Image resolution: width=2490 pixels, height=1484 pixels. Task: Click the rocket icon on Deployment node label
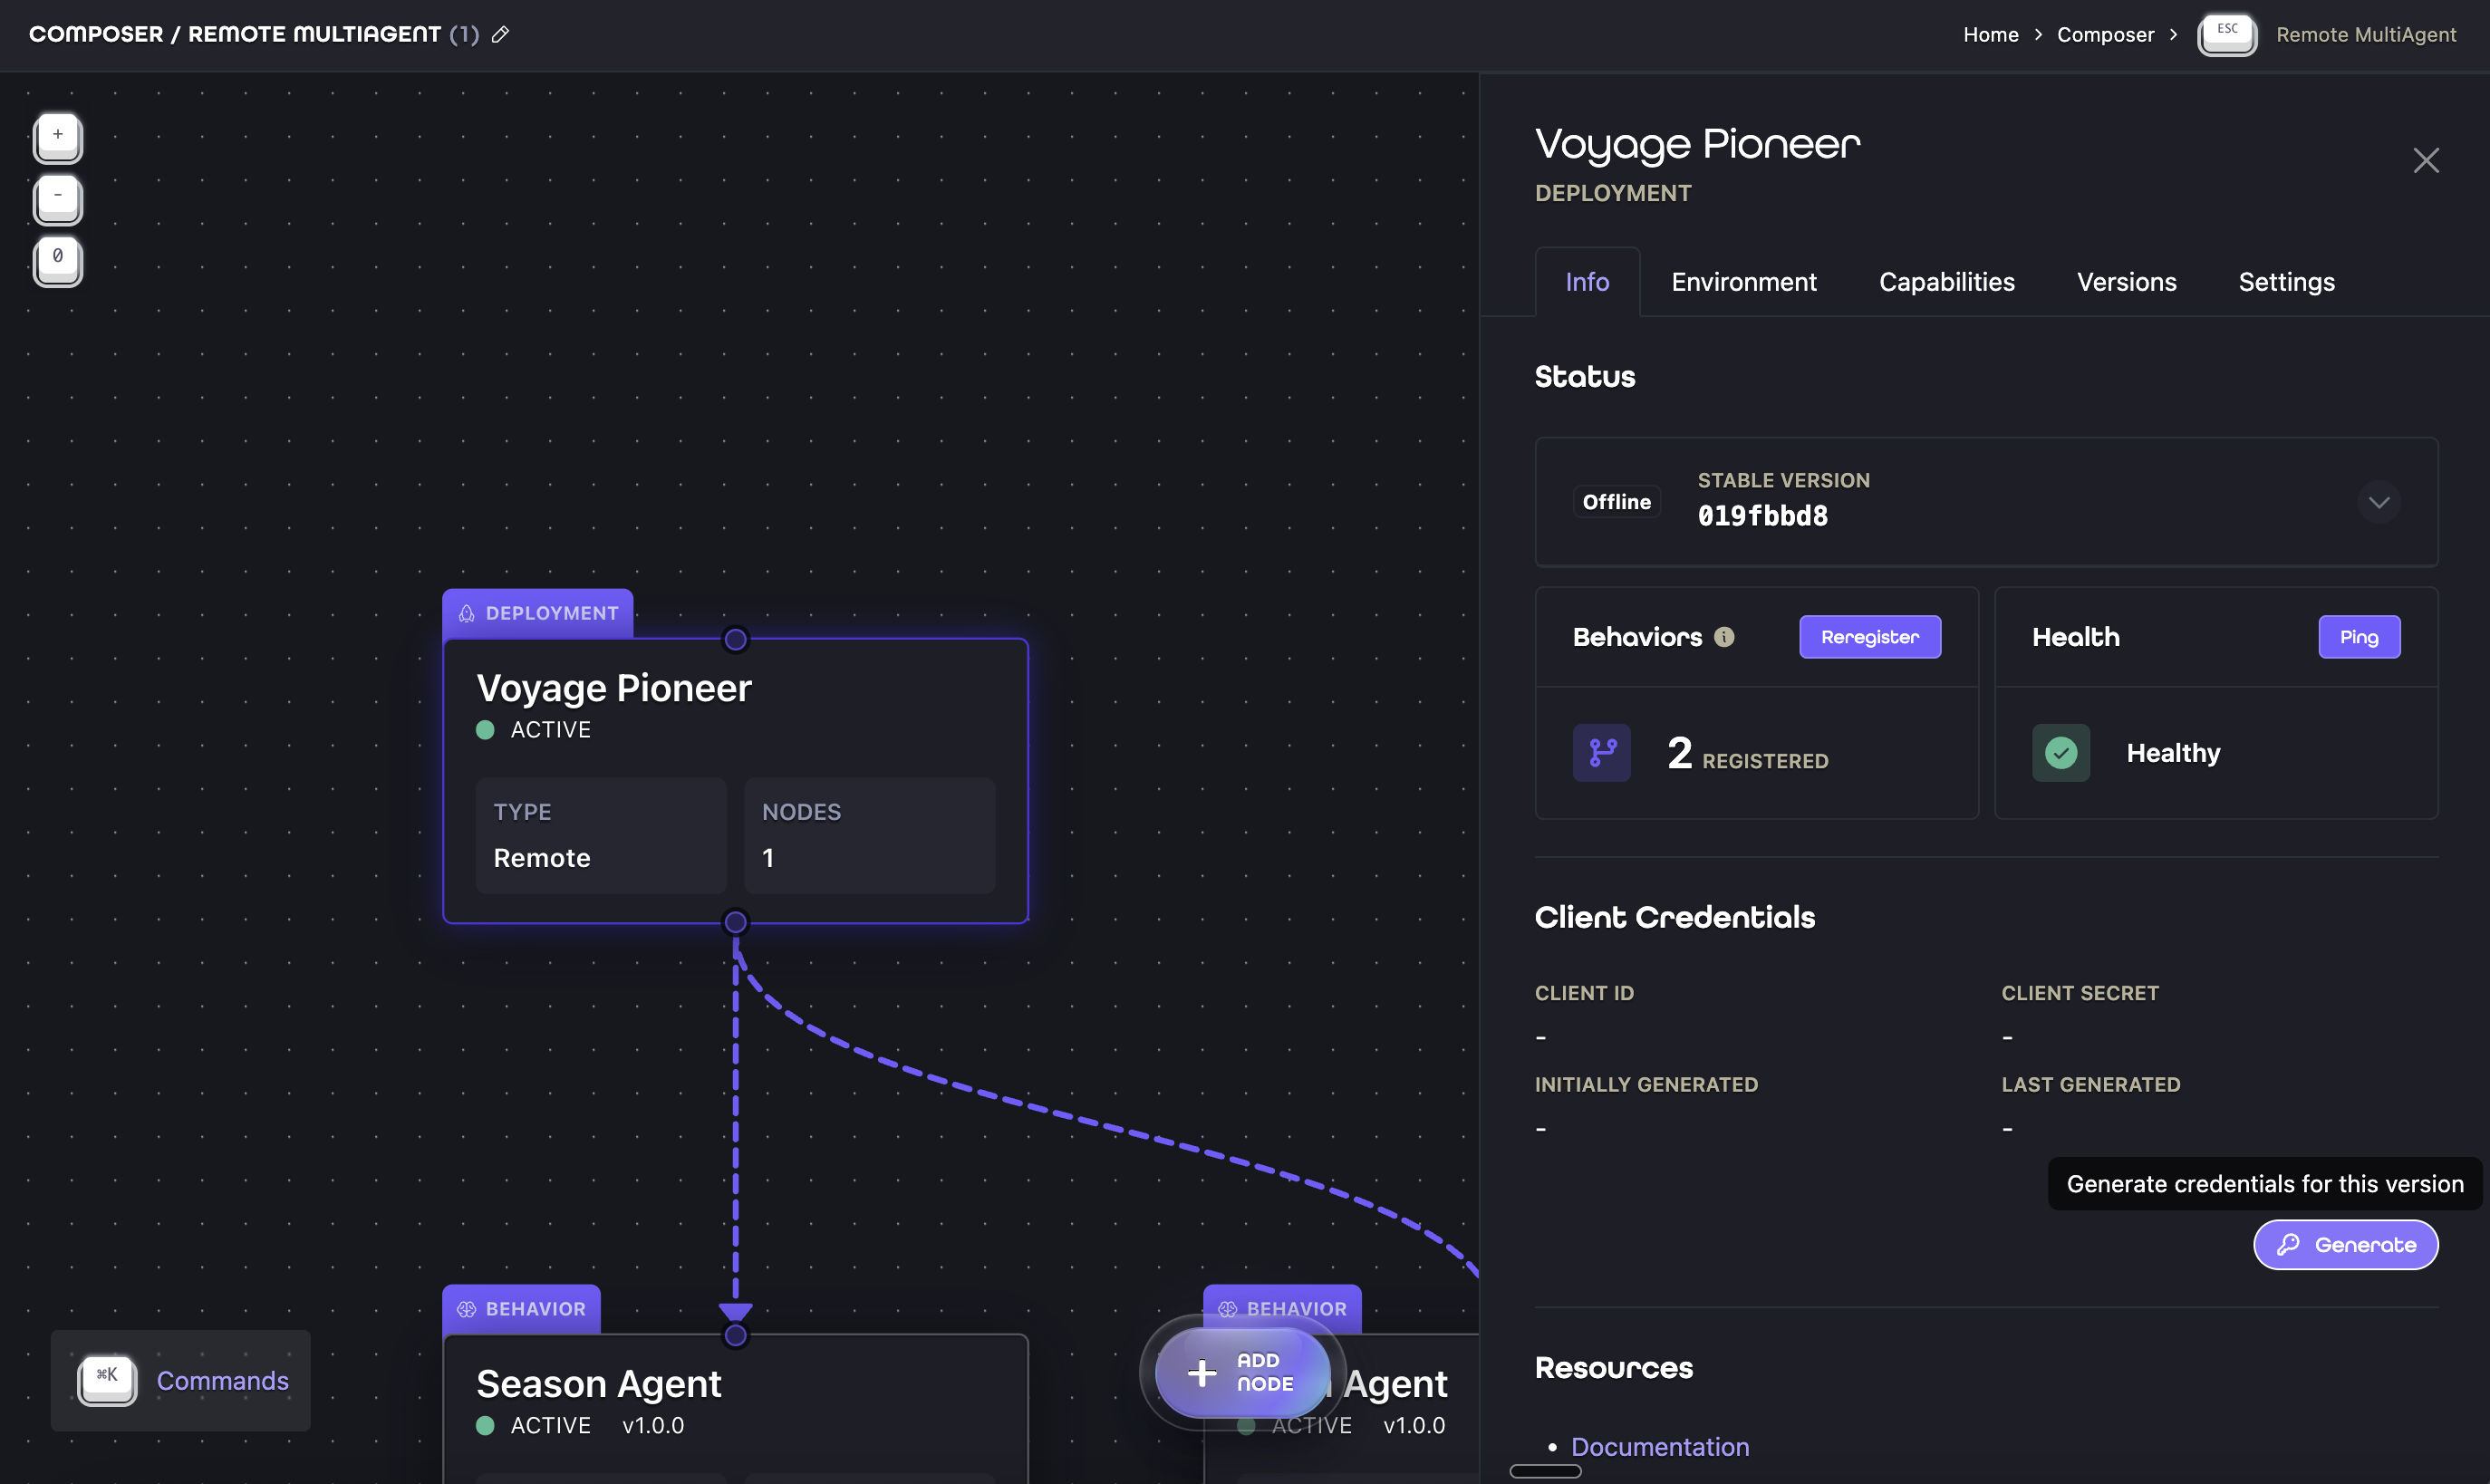tap(466, 613)
